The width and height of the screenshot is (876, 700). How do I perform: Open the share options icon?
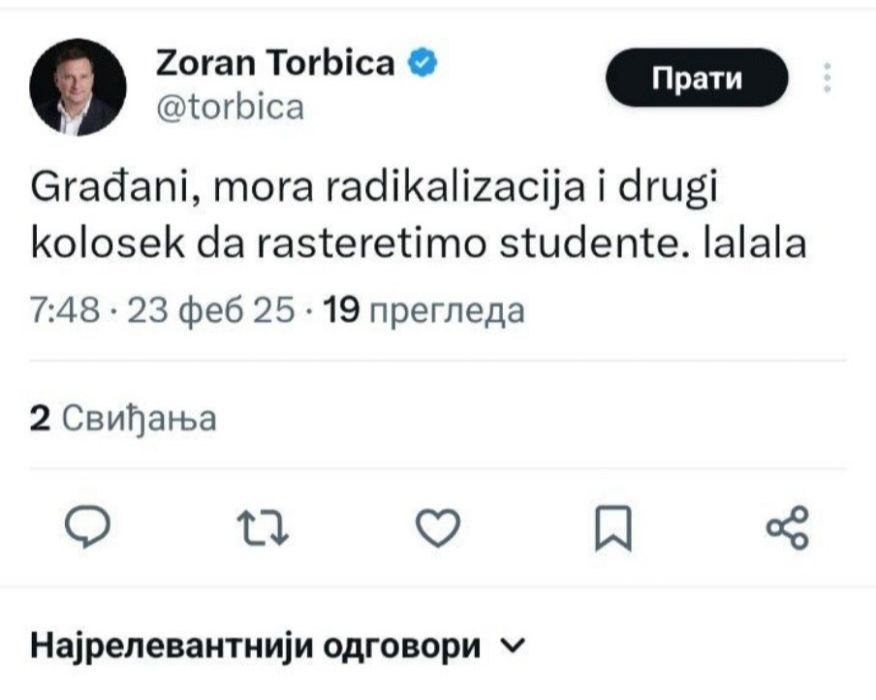point(786,527)
